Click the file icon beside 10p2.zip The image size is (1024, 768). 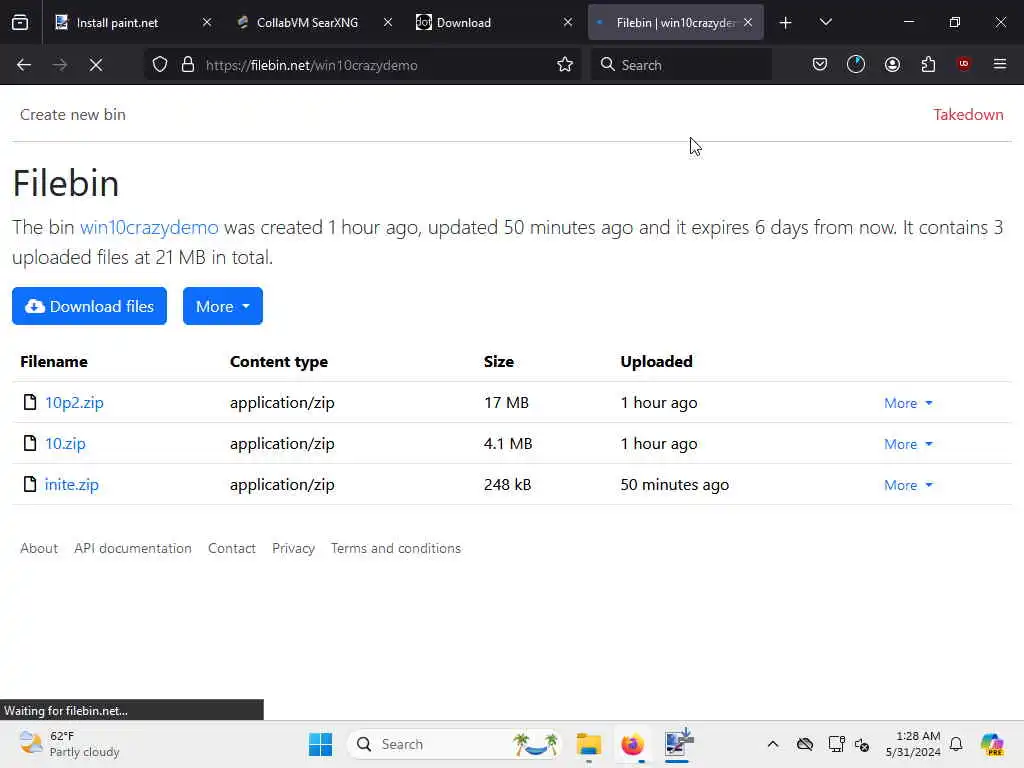tap(29, 402)
